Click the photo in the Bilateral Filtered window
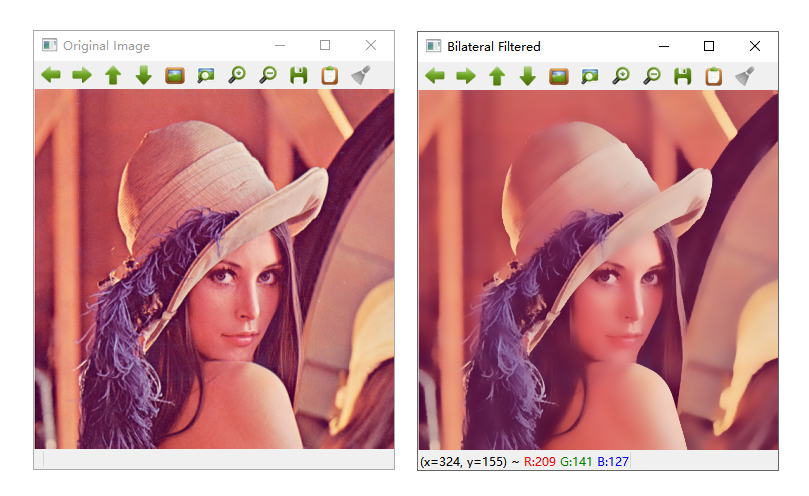Viewport: 809px width, 496px height. pyautogui.click(x=598, y=270)
